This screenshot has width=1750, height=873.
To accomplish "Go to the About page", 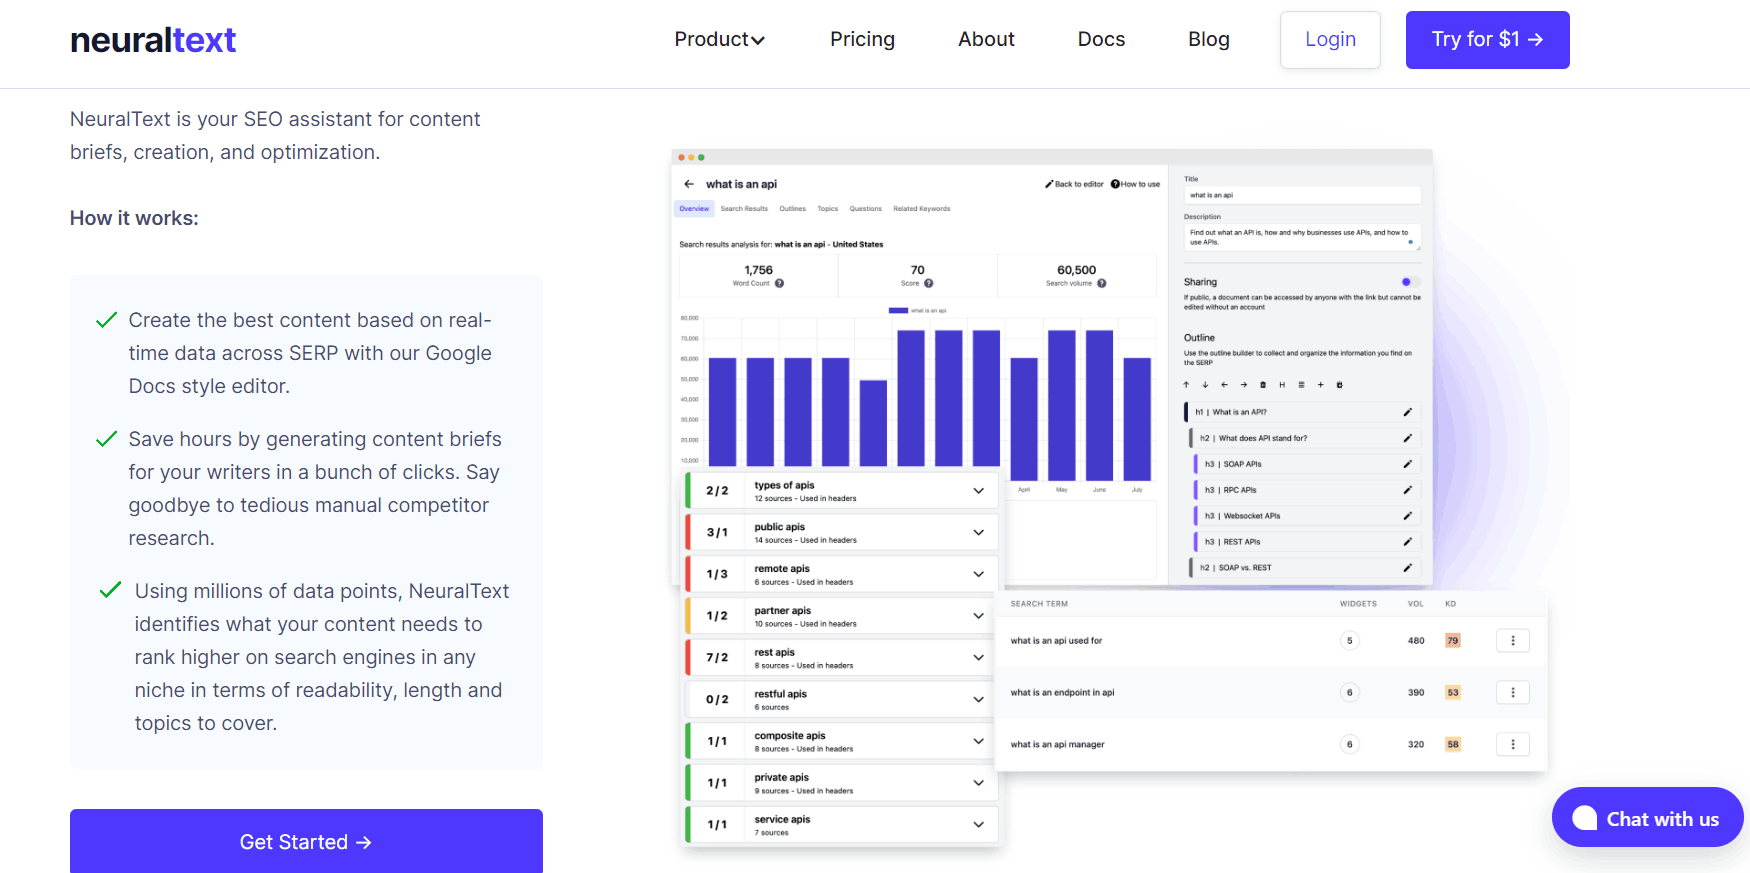I will 986,39.
